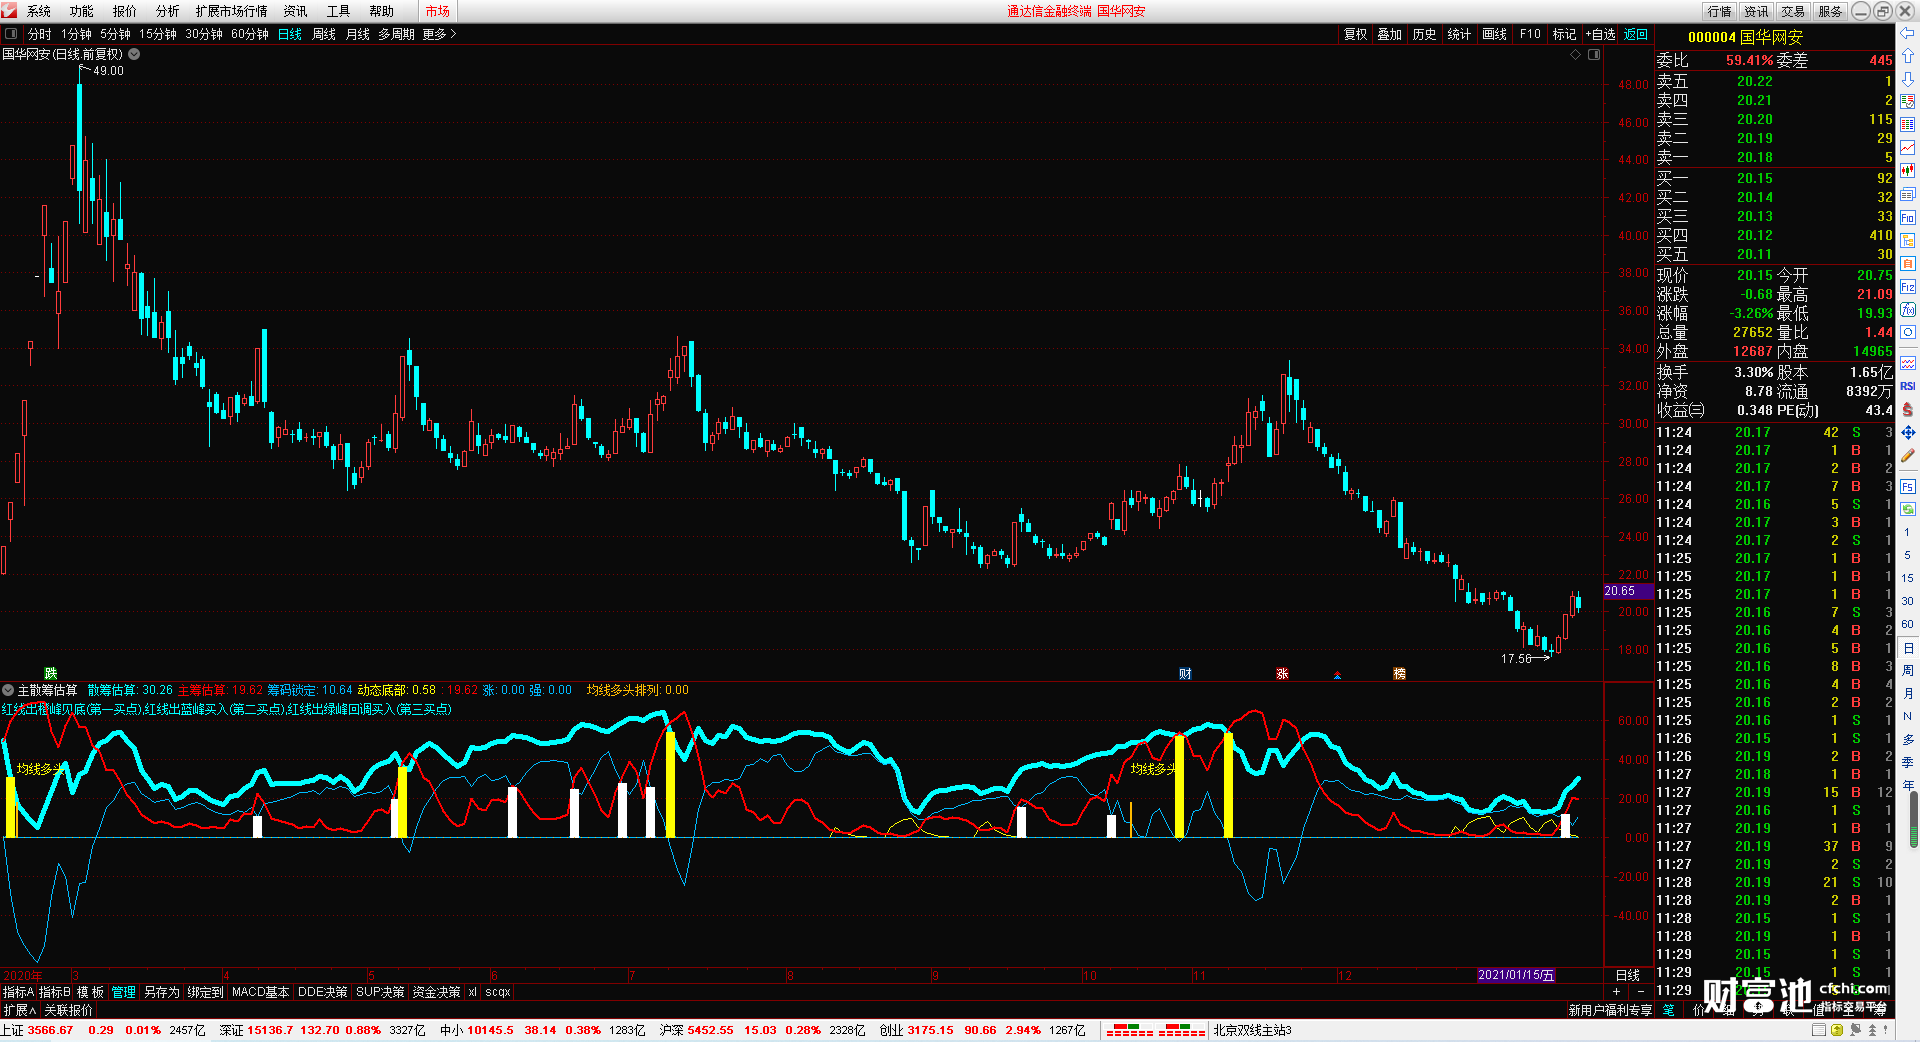Click the down arrow icon in right sidebar
The image size is (1920, 1042).
pos(1908,79)
